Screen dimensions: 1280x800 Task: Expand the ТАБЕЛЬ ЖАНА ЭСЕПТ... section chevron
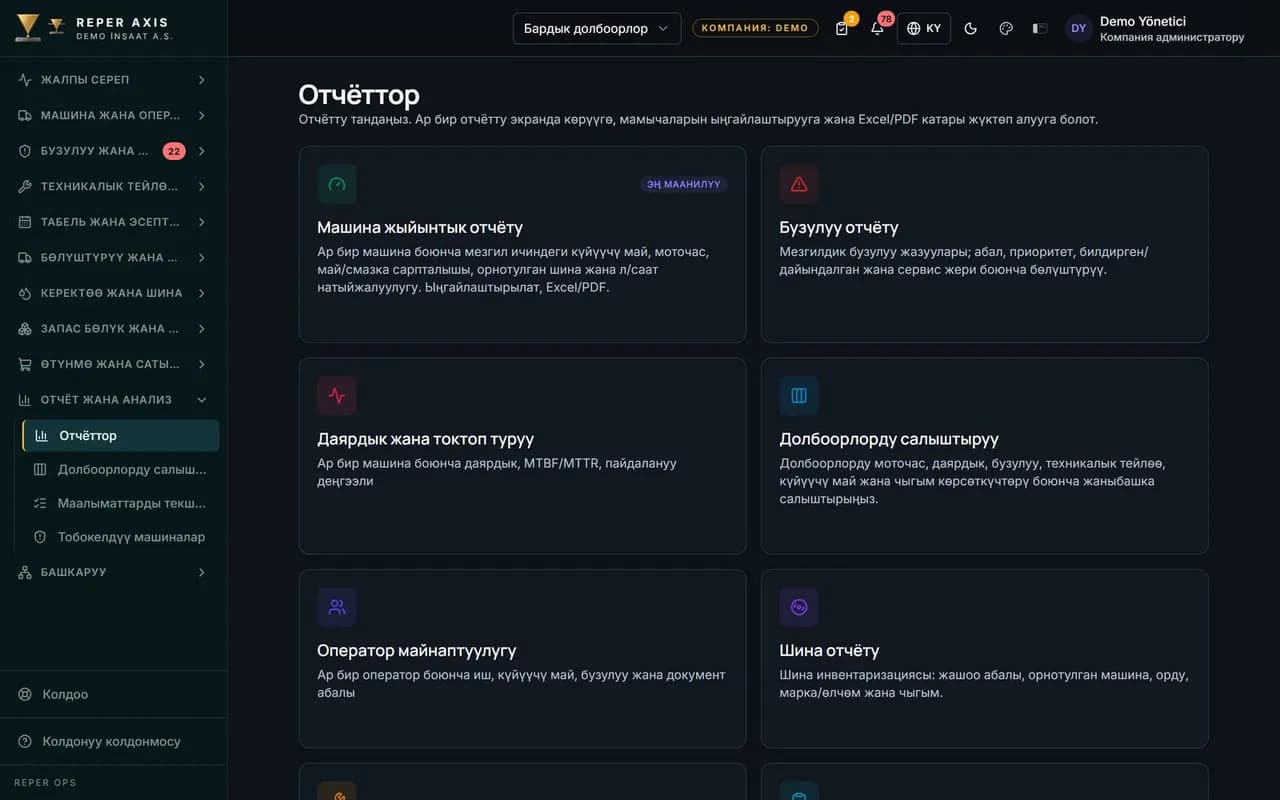201,222
